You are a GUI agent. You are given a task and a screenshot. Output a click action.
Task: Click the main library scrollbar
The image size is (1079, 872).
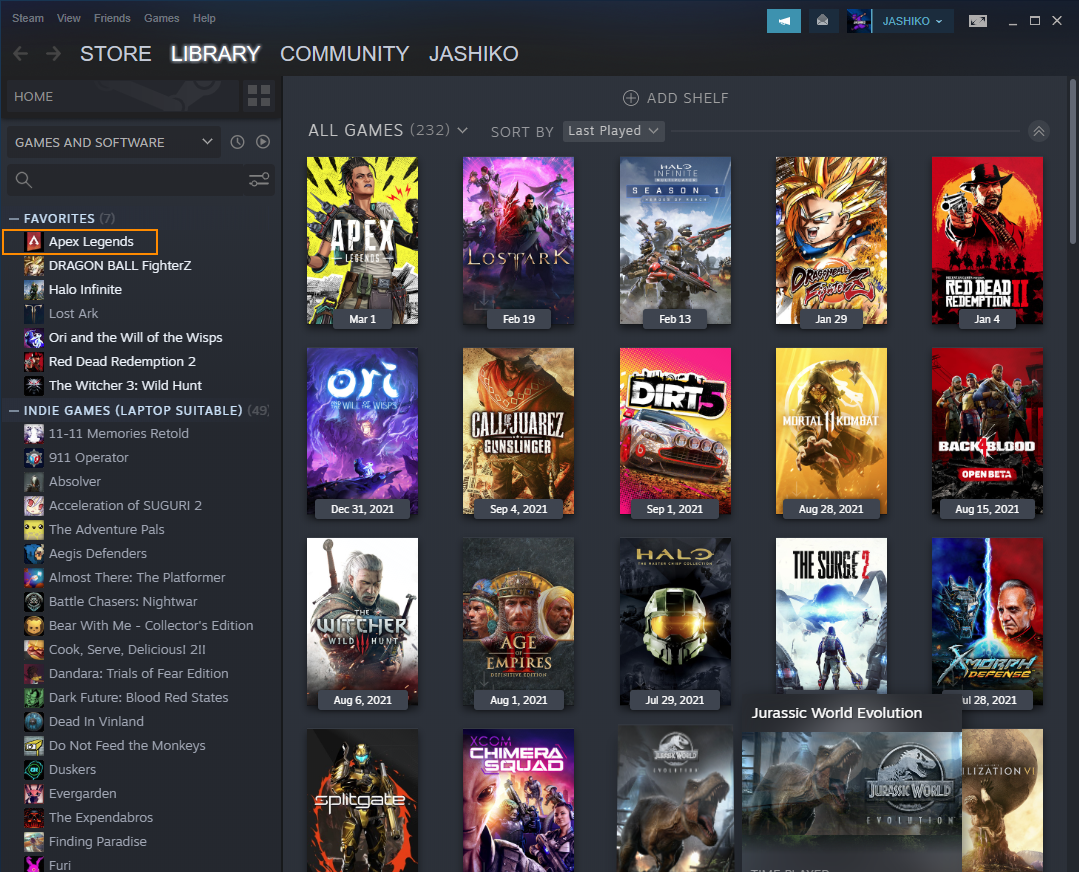[1073, 162]
